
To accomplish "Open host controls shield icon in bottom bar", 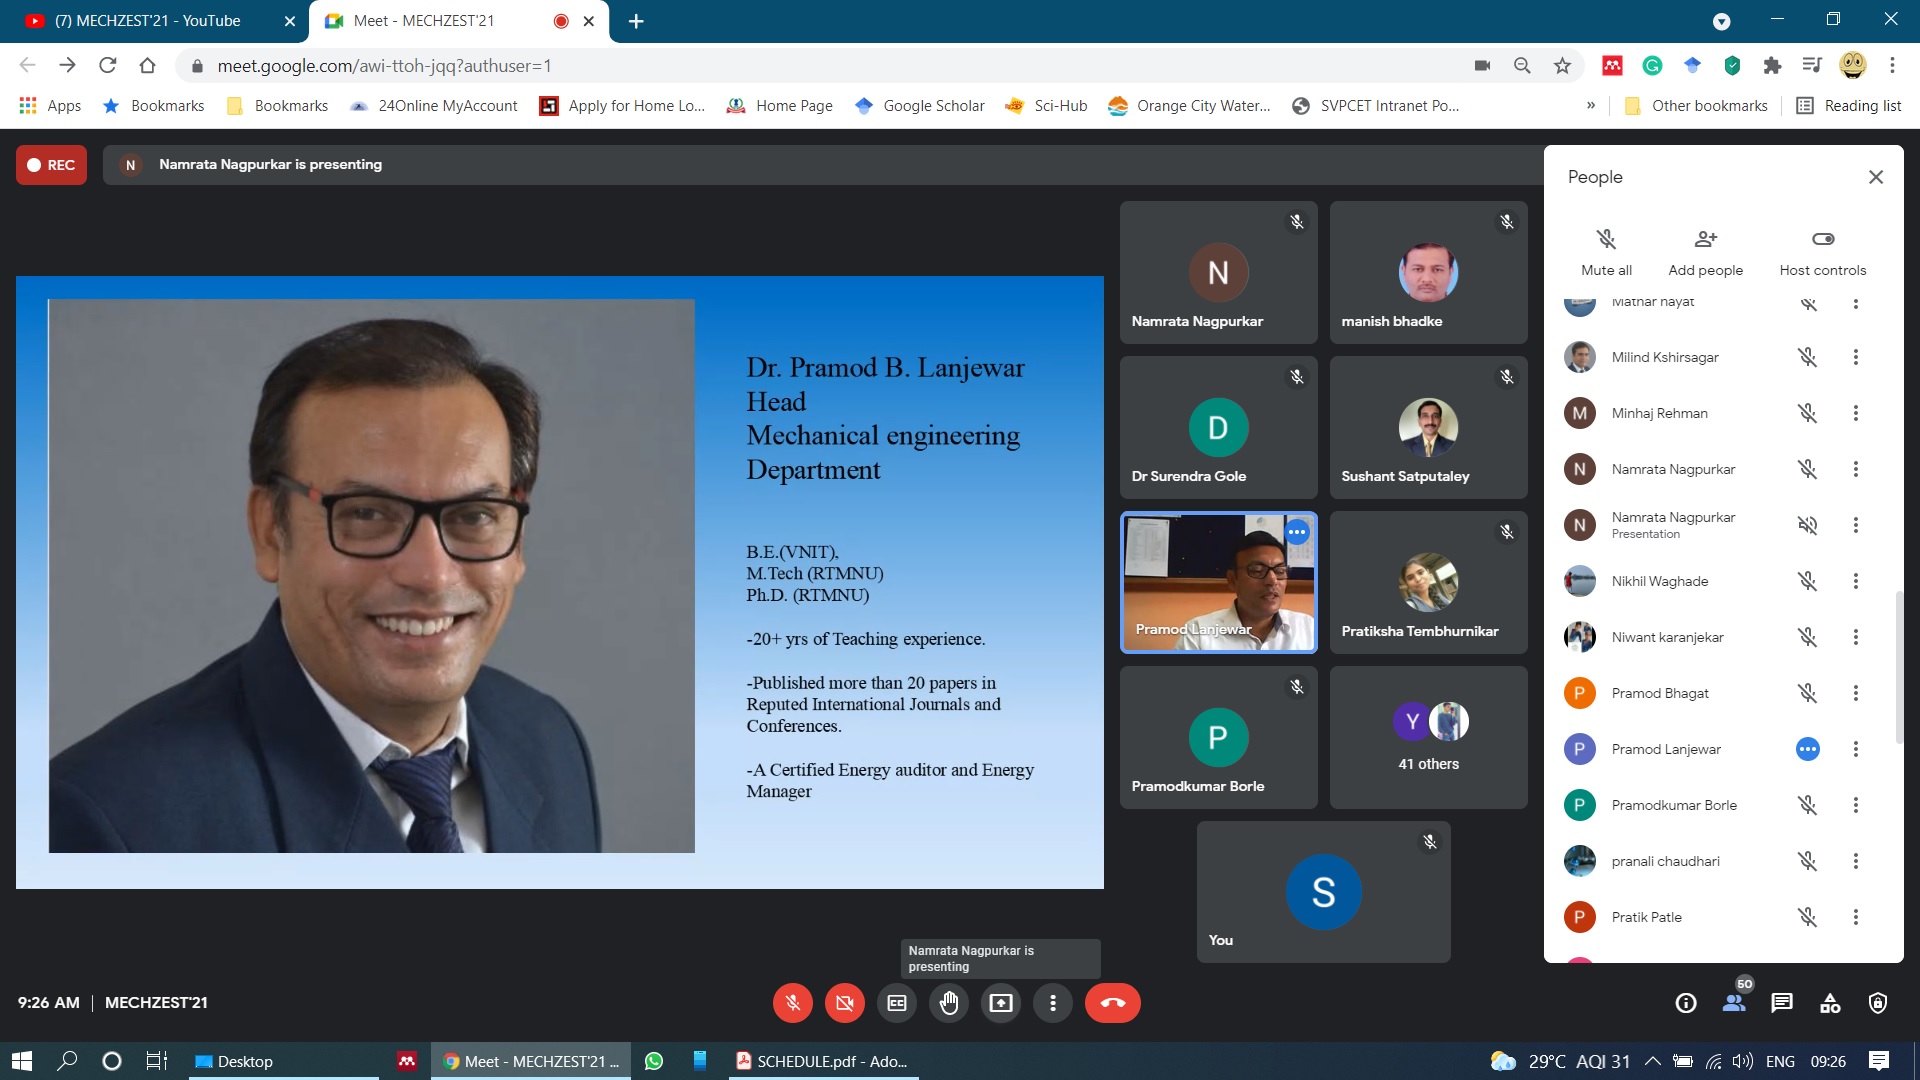I will 1878,1003.
